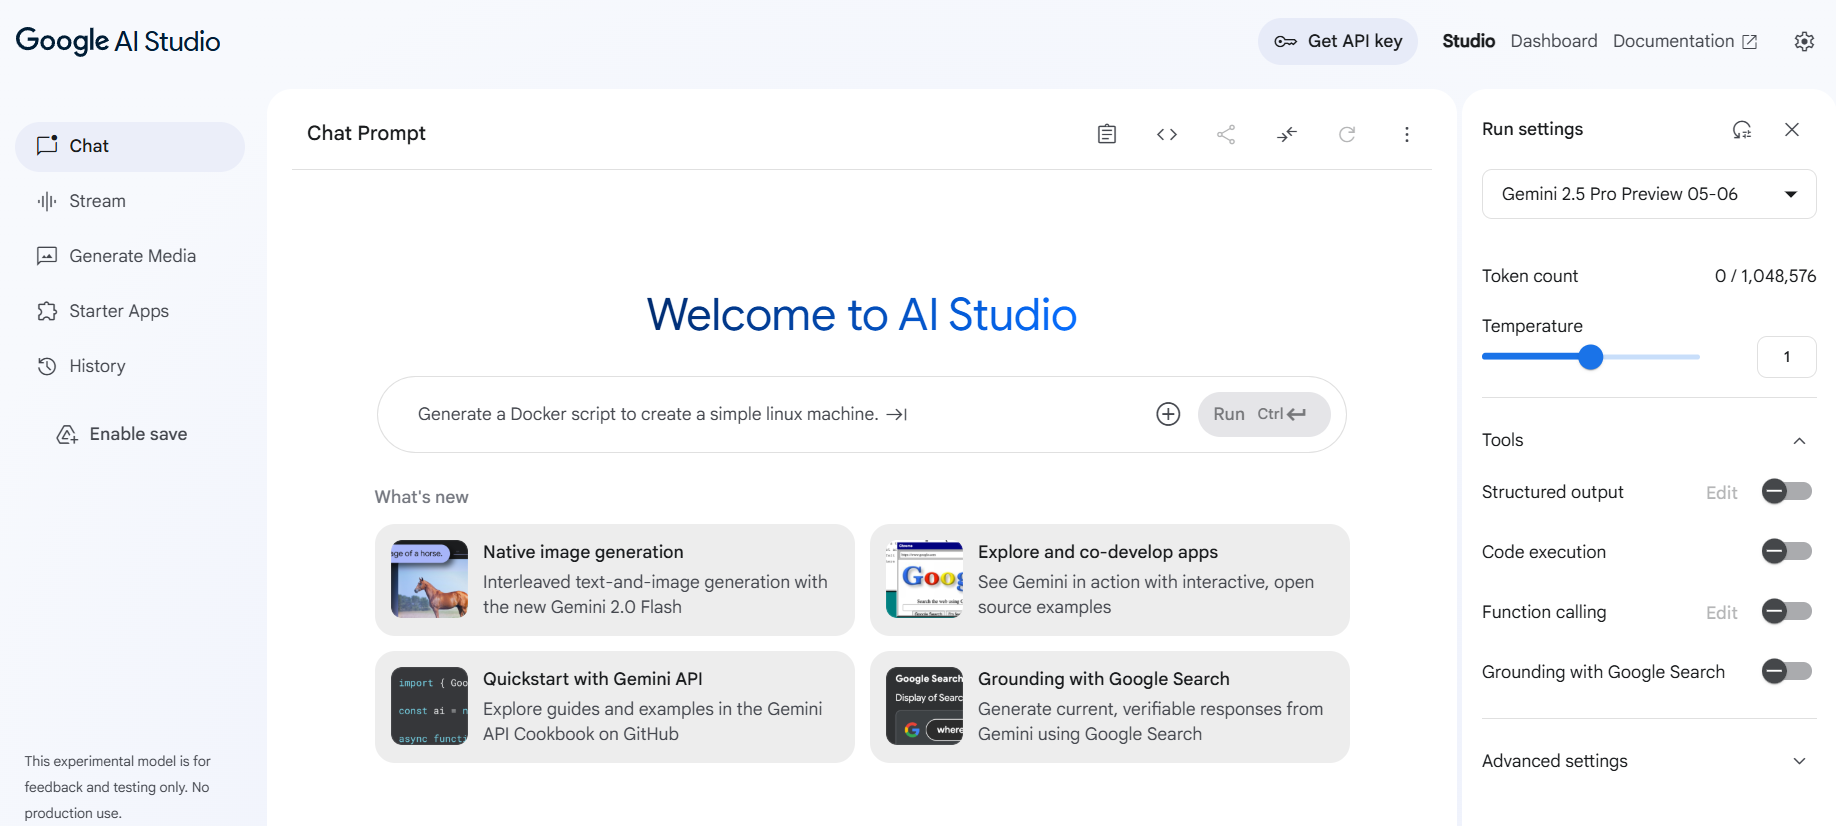This screenshot has width=1836, height=826.
Task: Open the Explore and co-develop apps card
Action: point(1109,580)
